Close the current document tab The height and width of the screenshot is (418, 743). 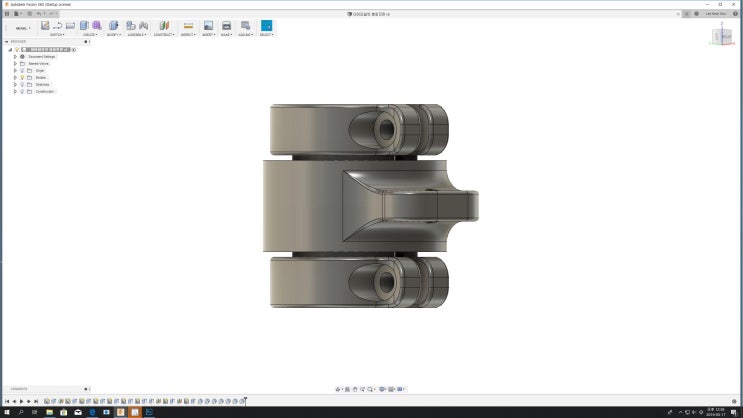[x=678, y=14]
